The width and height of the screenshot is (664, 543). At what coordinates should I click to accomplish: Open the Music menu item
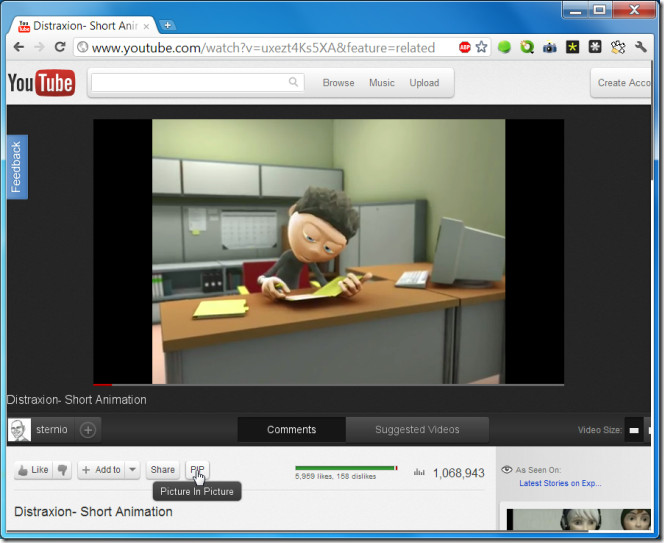382,83
